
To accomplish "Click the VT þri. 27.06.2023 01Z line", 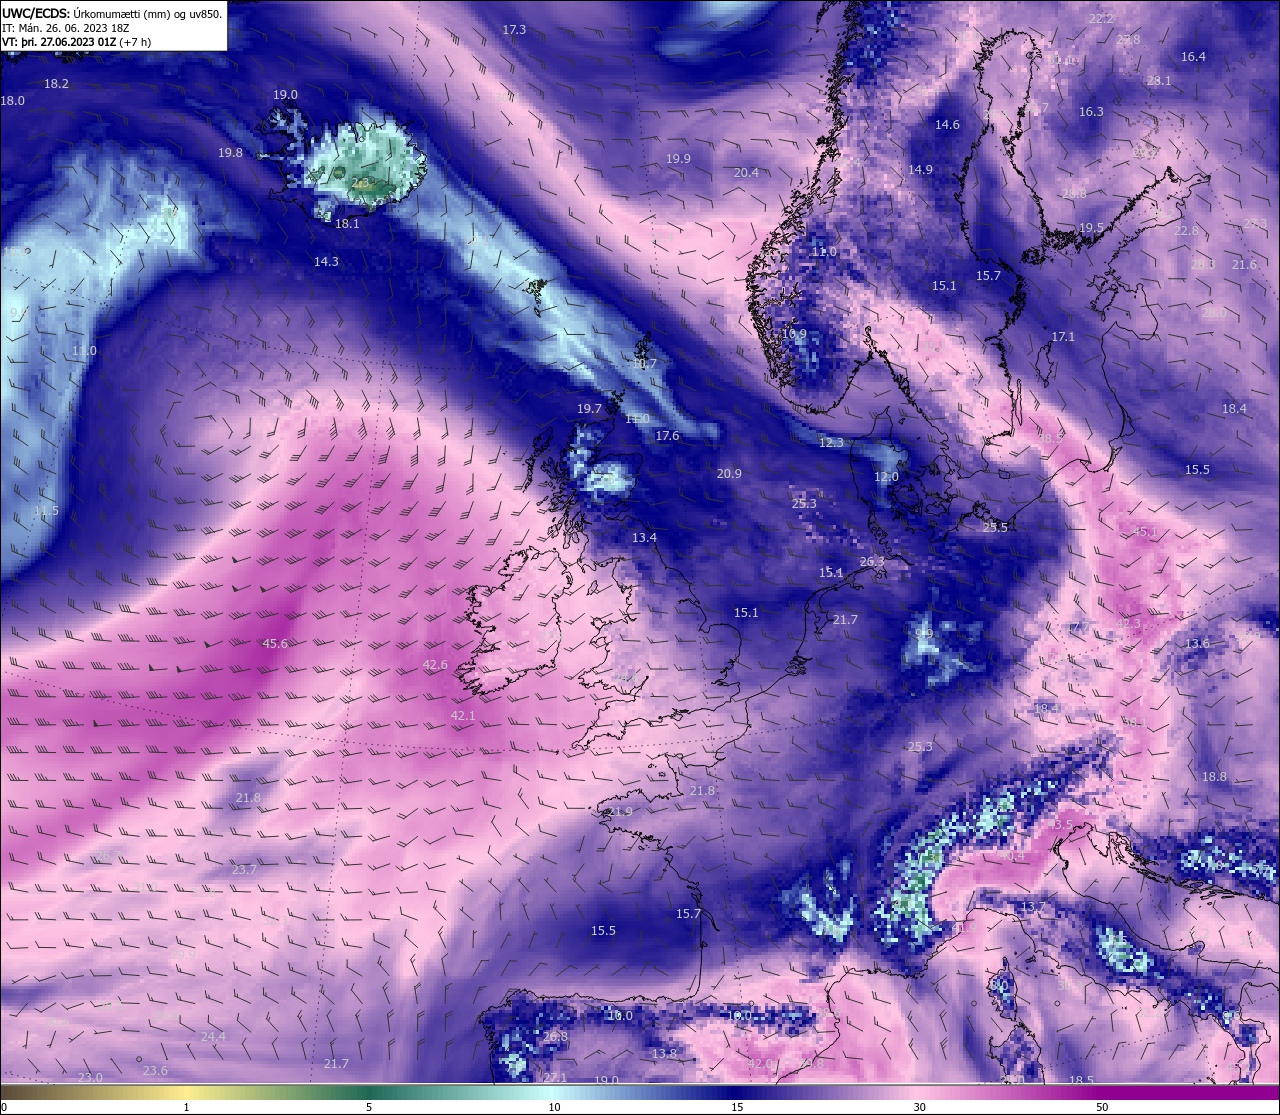I will (77, 42).
